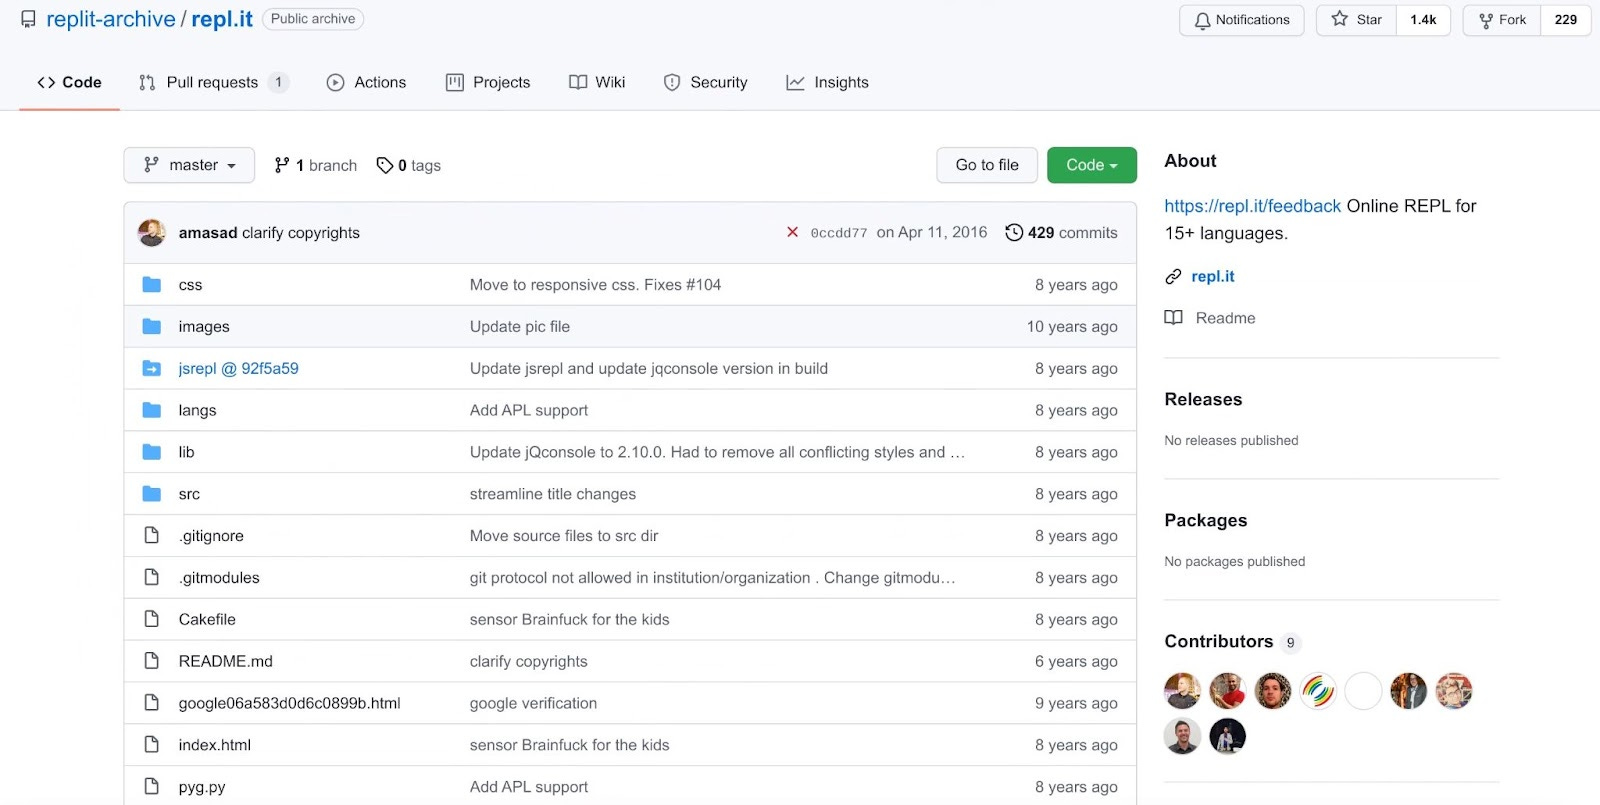Open the Releases heading link

(x=1203, y=399)
